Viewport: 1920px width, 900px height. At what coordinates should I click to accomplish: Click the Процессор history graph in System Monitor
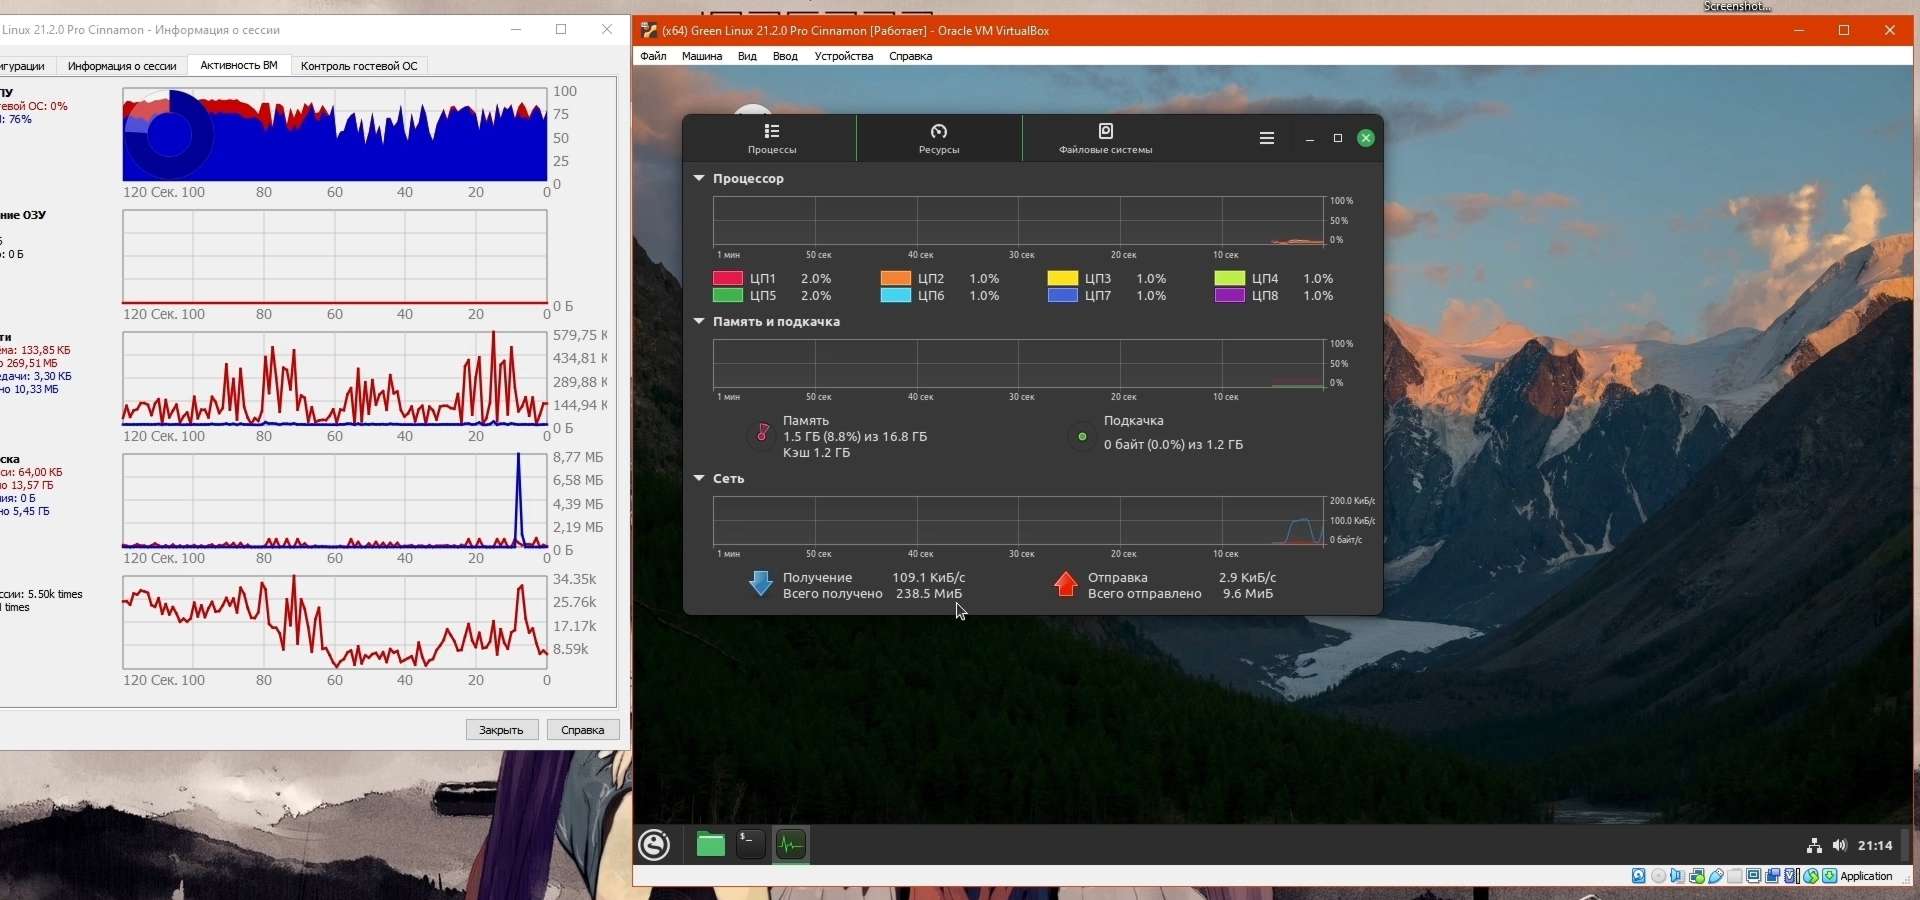point(1018,221)
